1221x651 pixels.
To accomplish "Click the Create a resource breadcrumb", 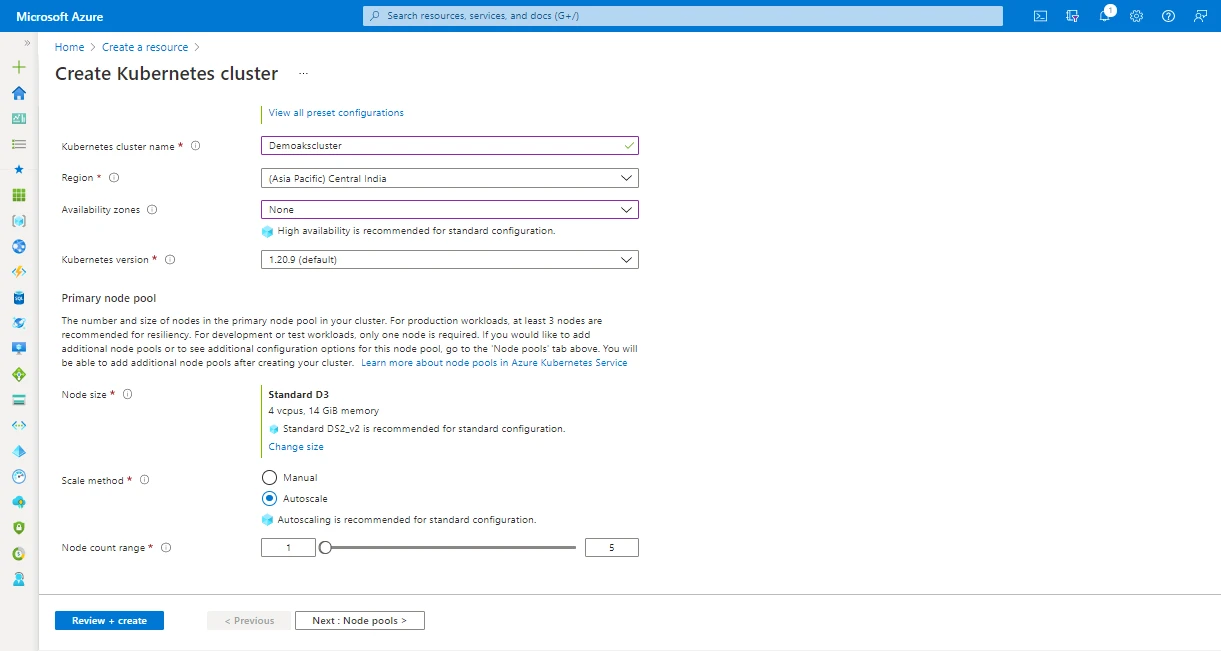I will (x=145, y=46).
